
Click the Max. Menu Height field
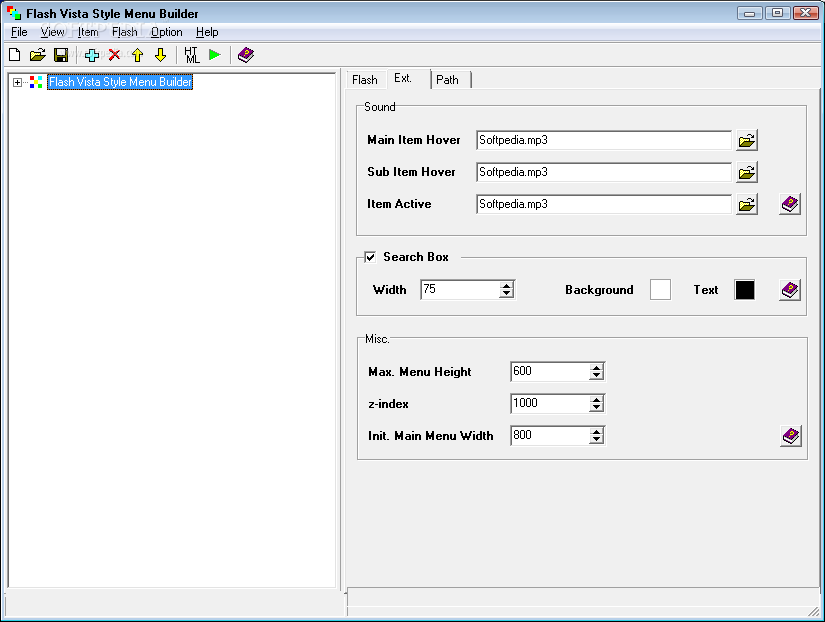(x=550, y=372)
